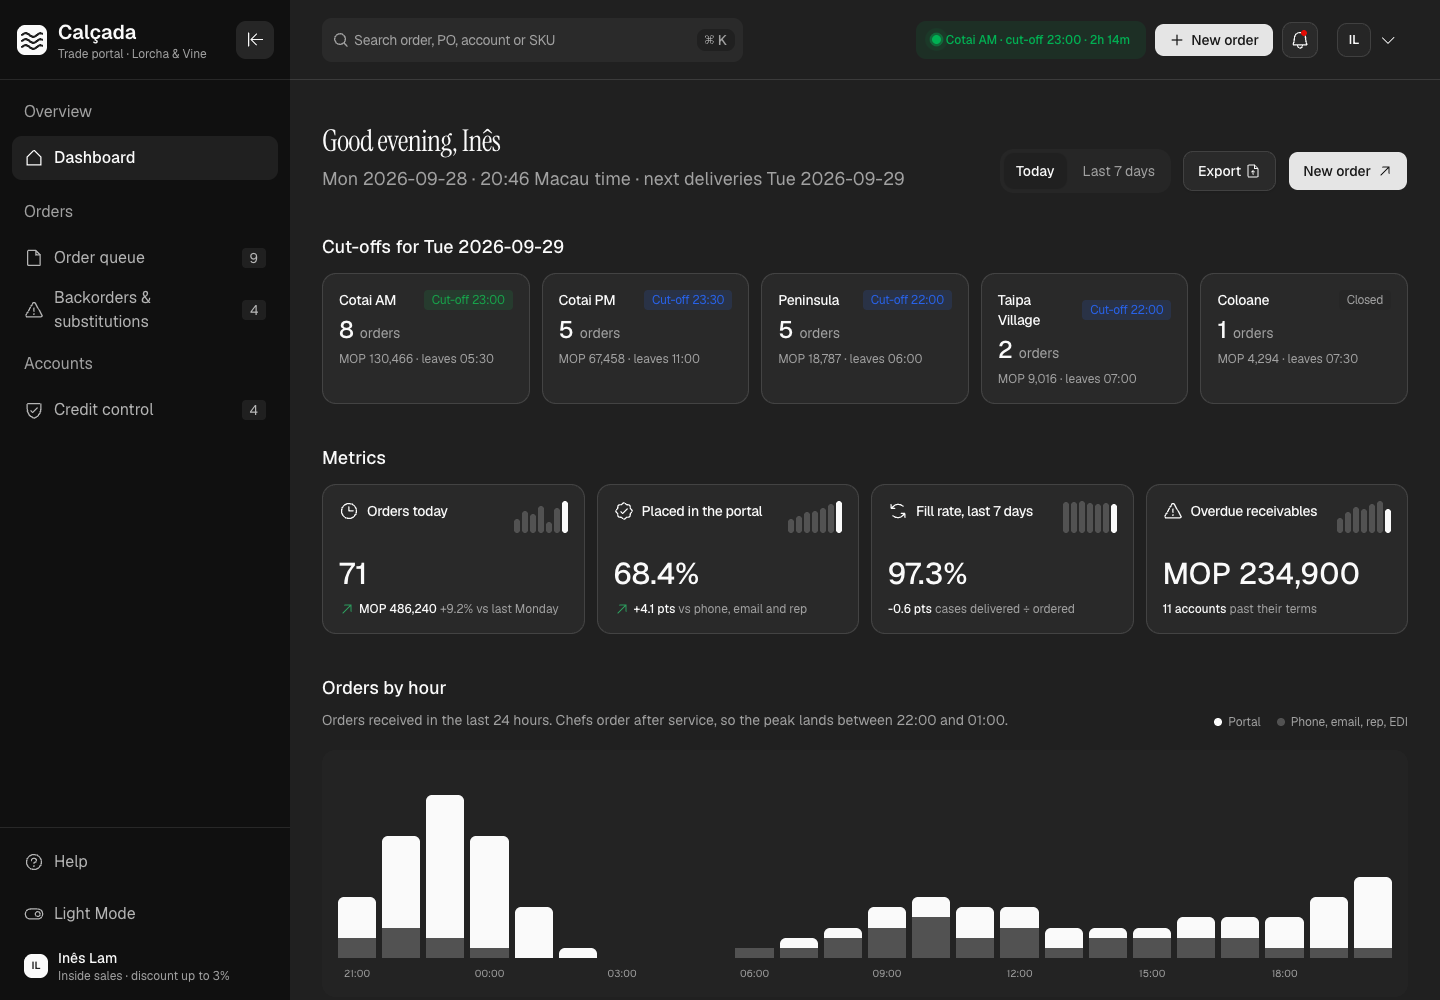Image resolution: width=1440 pixels, height=1000 pixels.
Task: Click the Dashboard home icon
Action: tap(34, 158)
